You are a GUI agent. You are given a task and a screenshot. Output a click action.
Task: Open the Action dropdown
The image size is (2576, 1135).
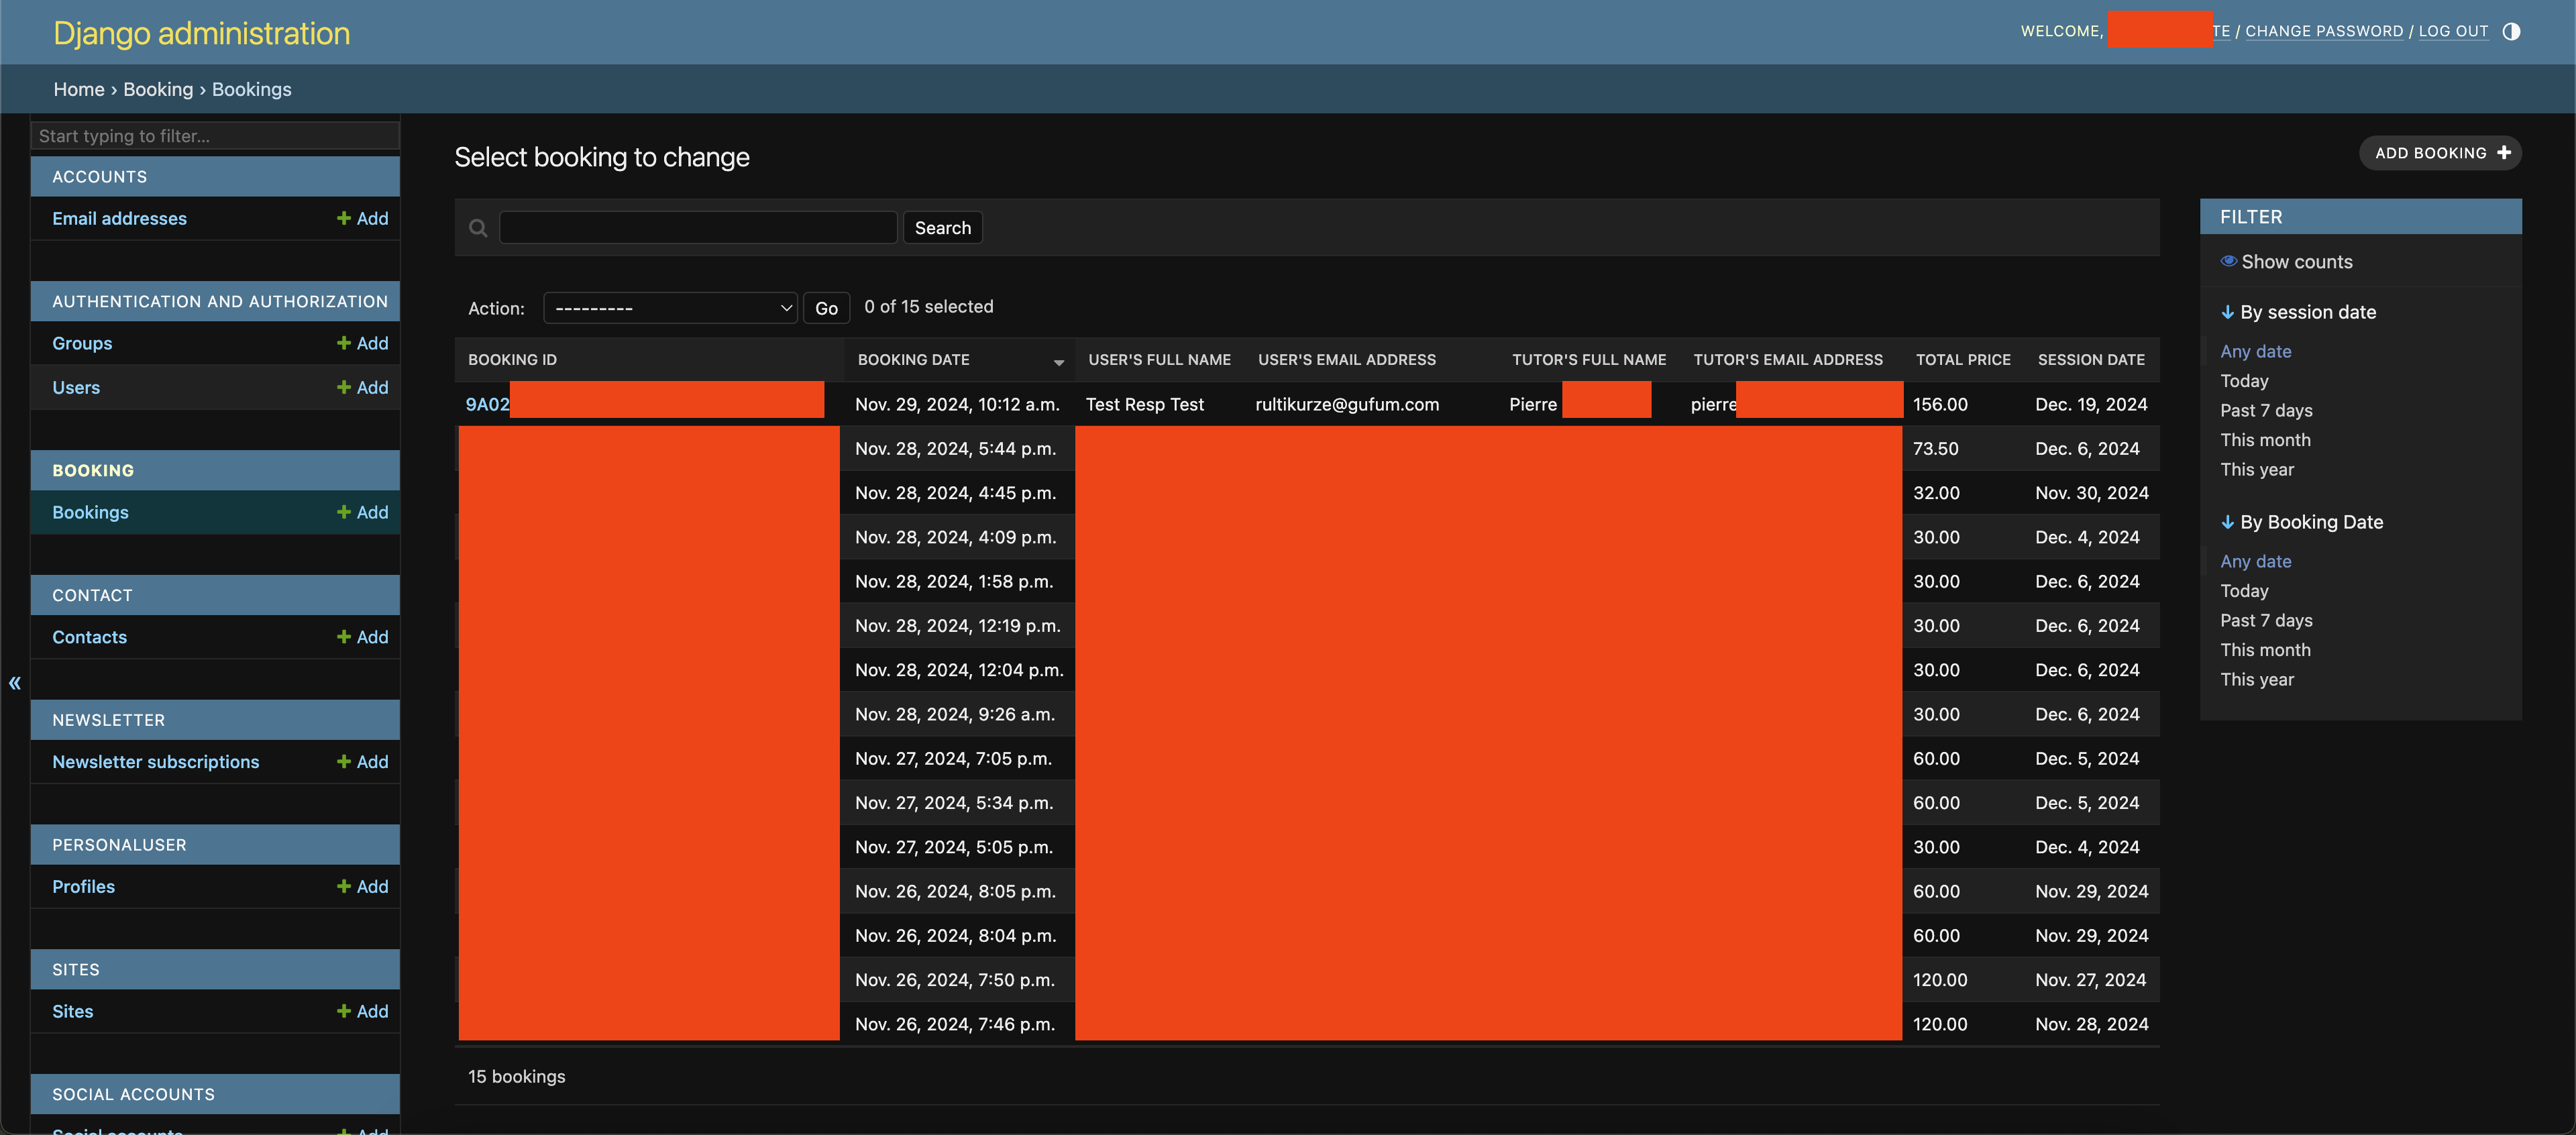tap(670, 308)
